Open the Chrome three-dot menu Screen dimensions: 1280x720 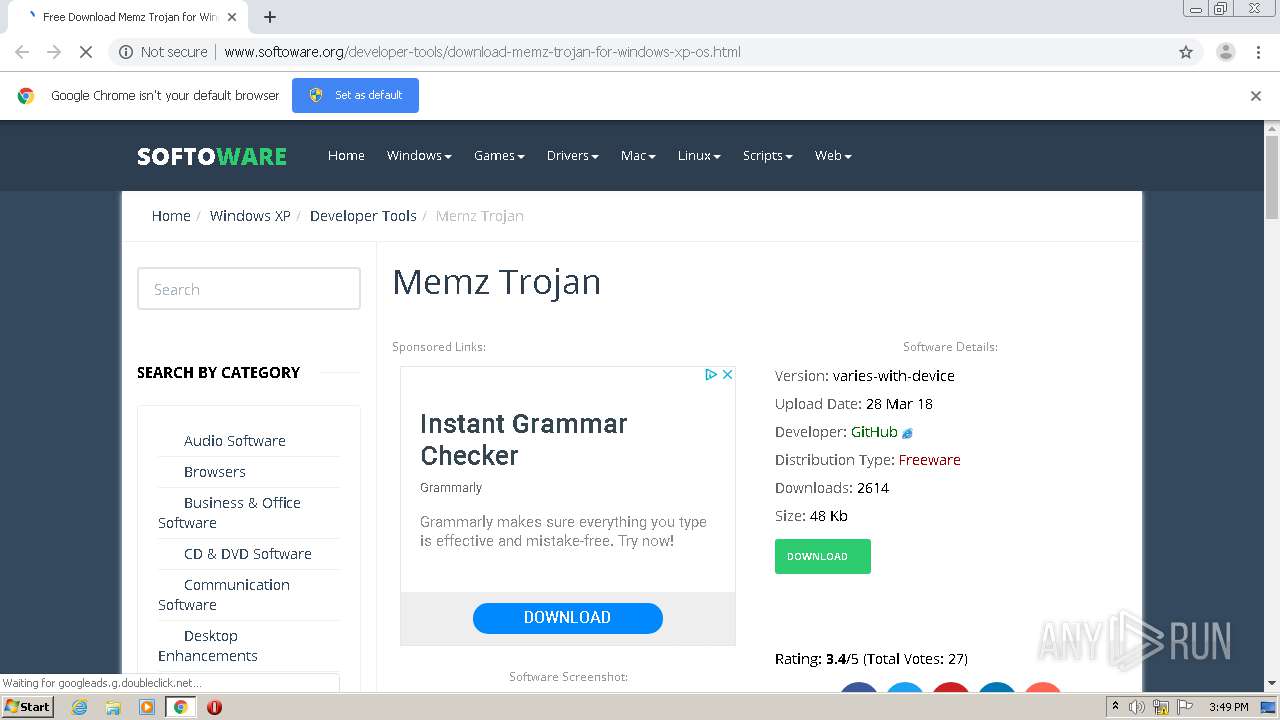point(1258,52)
